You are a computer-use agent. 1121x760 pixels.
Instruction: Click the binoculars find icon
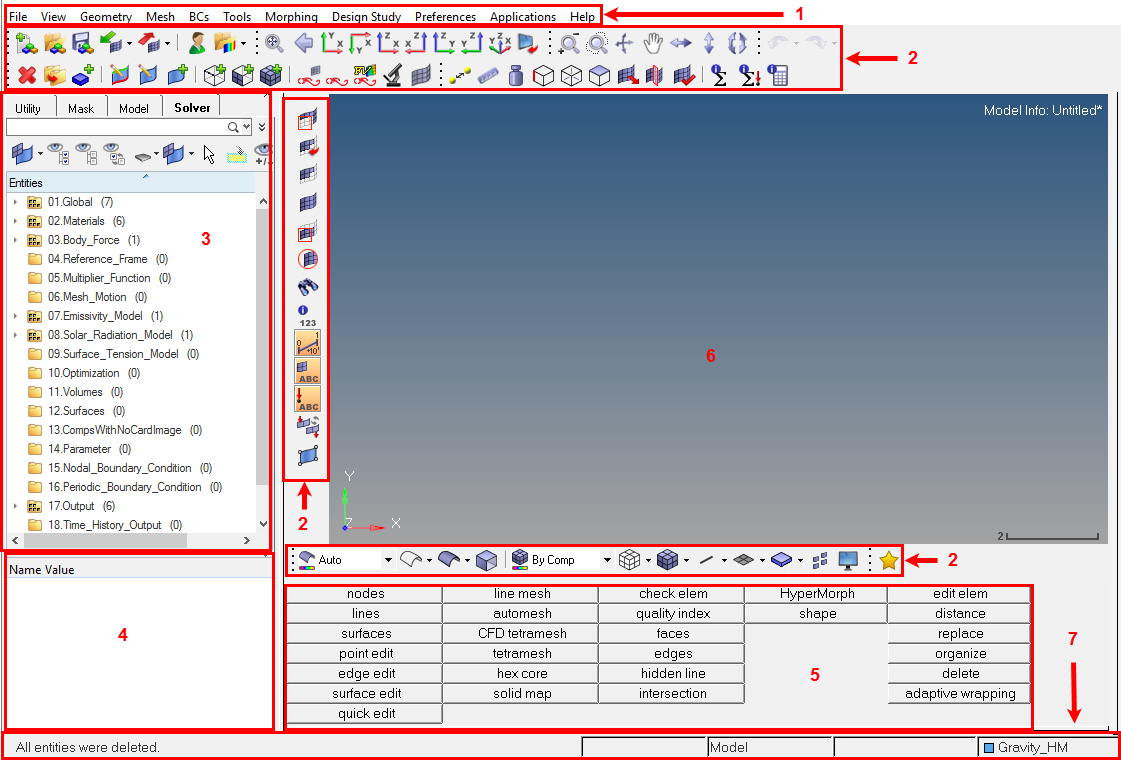(309, 287)
